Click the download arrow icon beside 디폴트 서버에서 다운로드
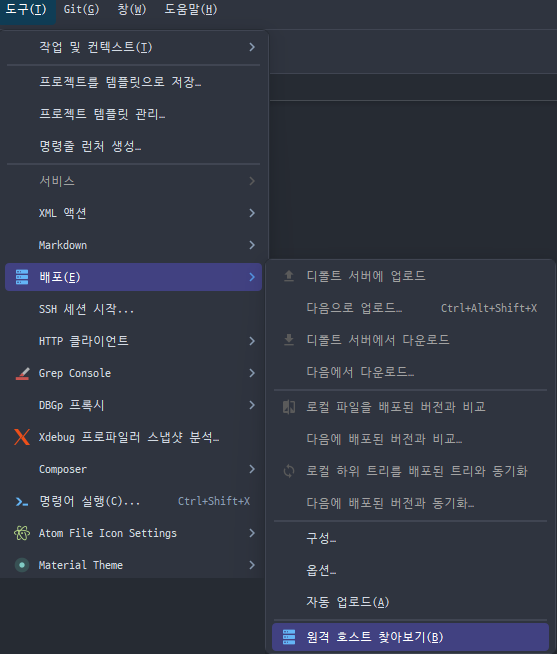Viewport: 557px width, 654px height. (289, 340)
